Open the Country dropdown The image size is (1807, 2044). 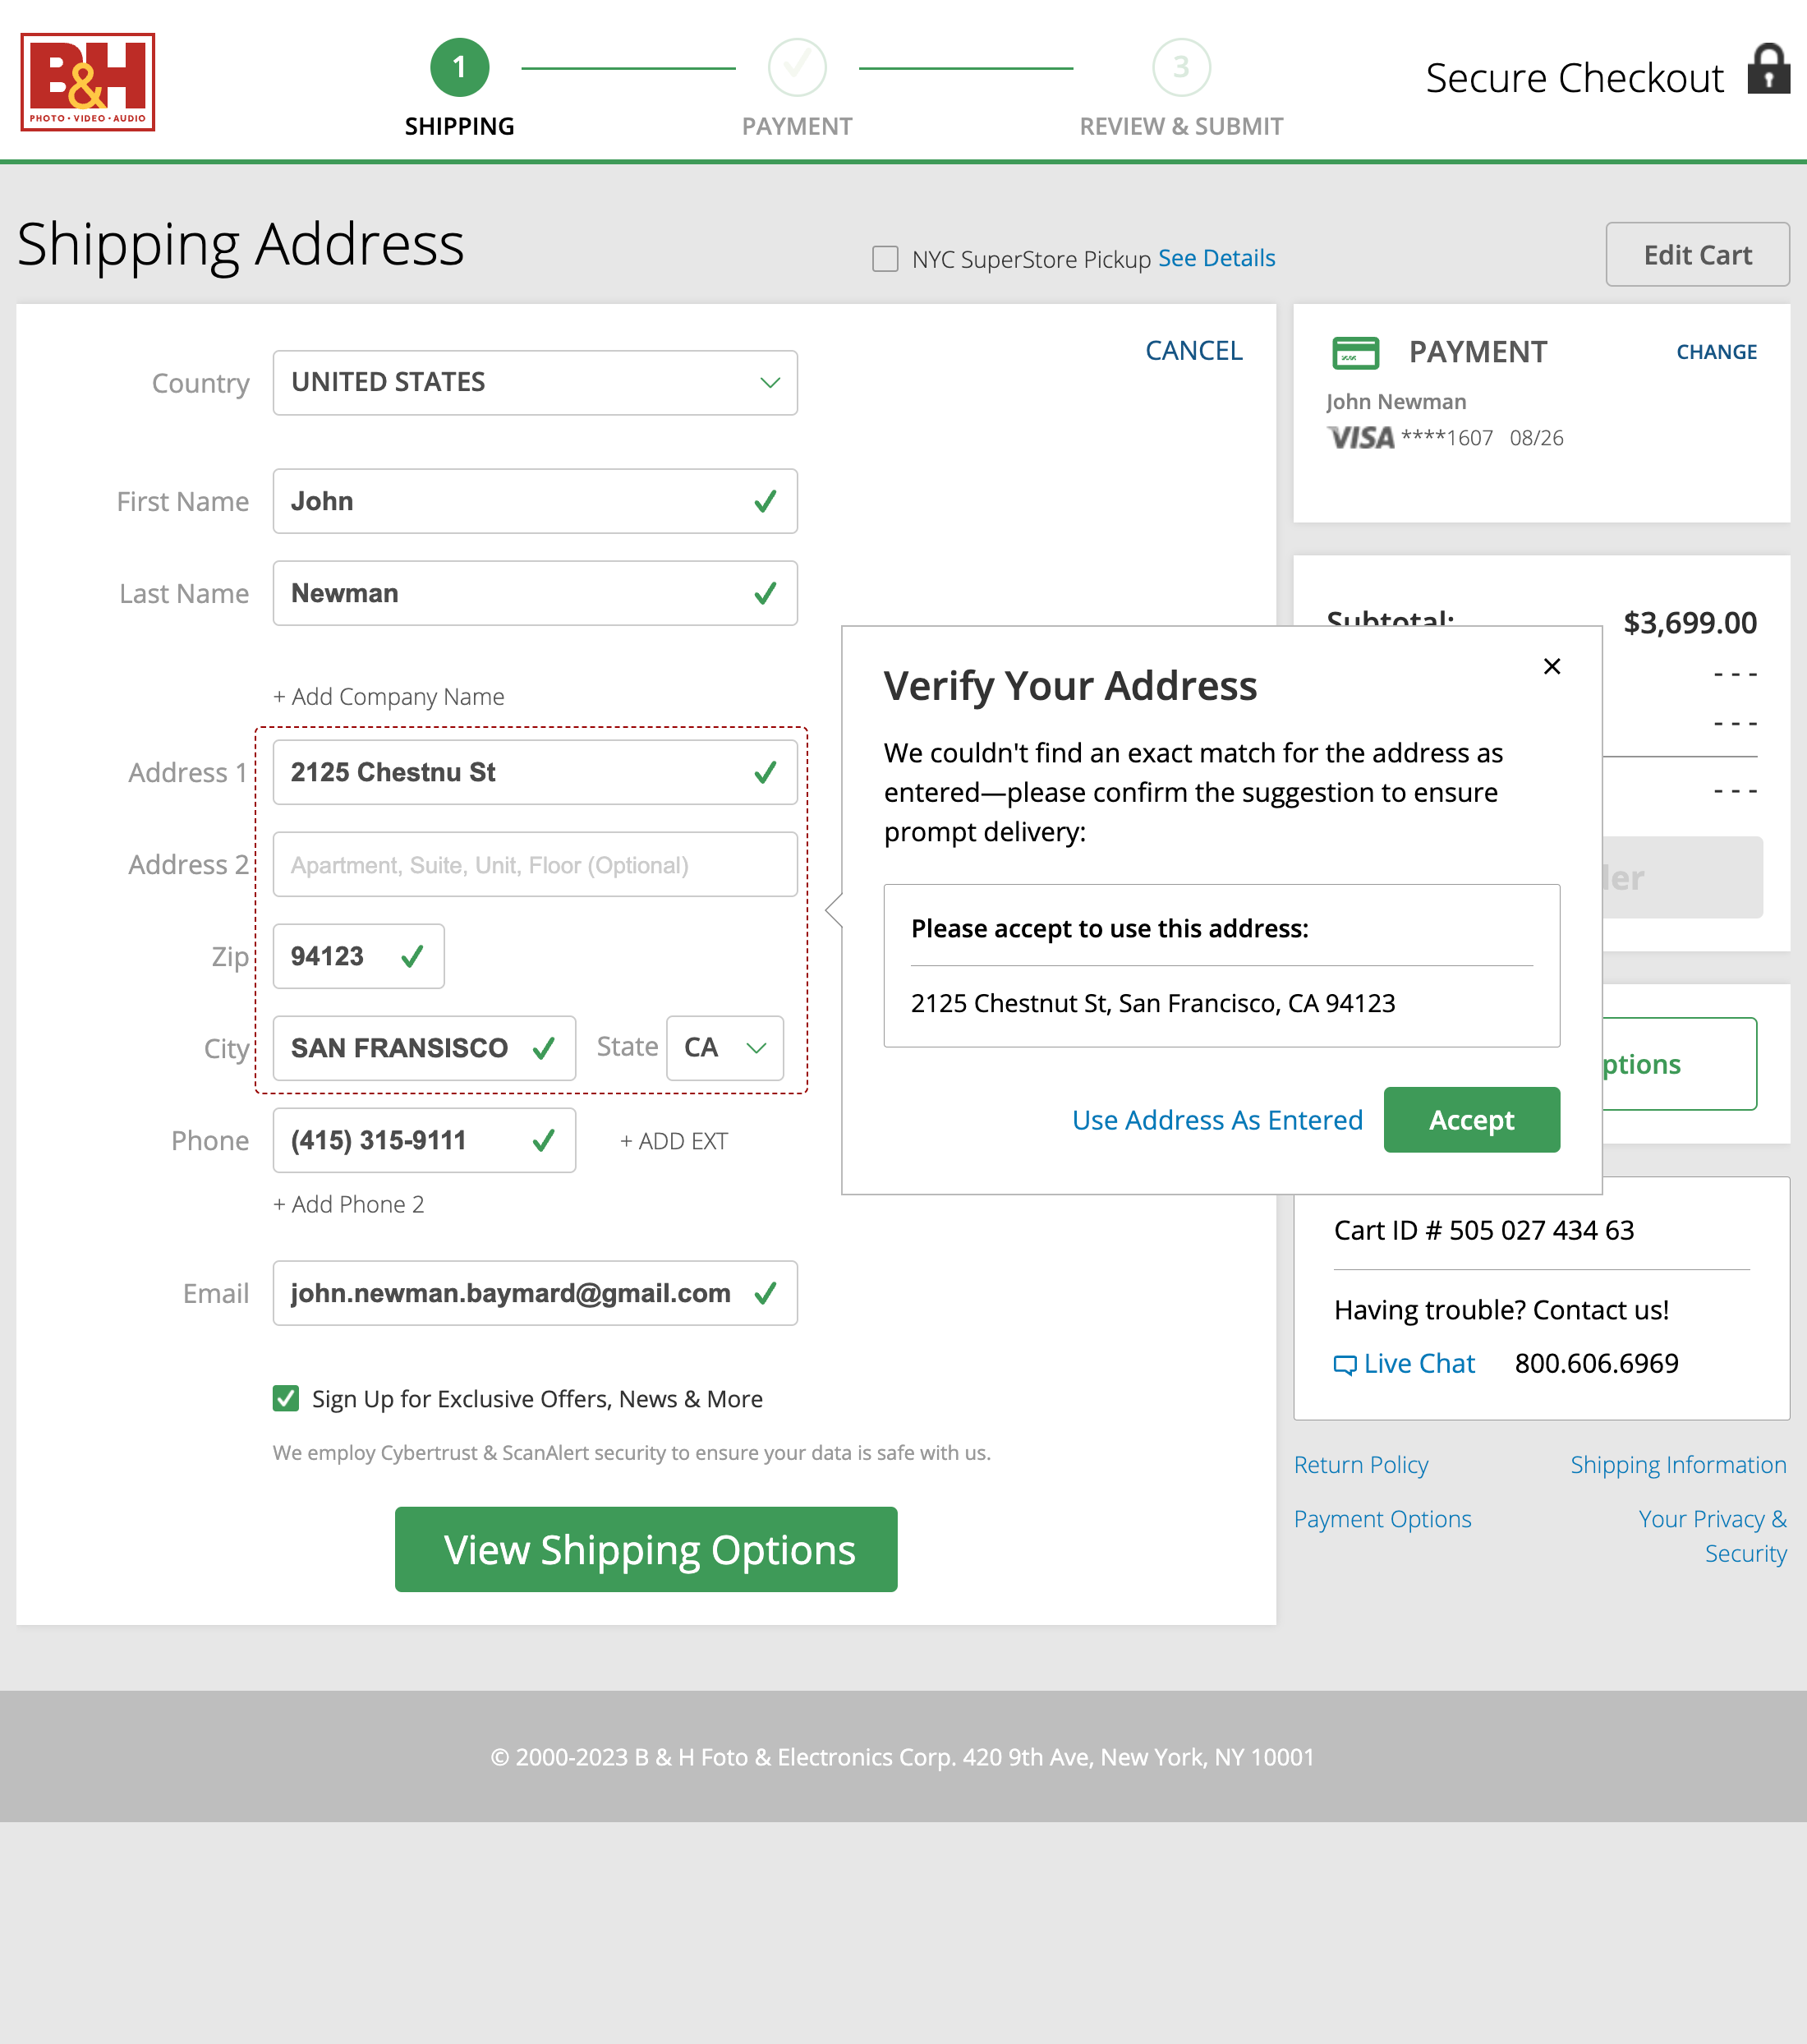535,383
